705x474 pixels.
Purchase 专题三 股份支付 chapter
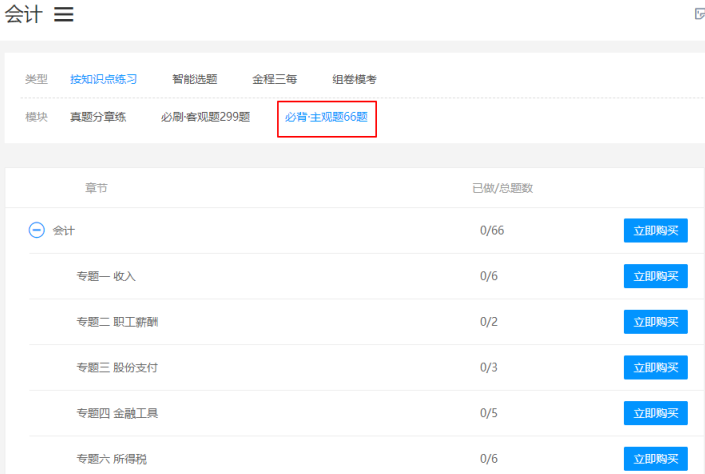(x=655, y=368)
